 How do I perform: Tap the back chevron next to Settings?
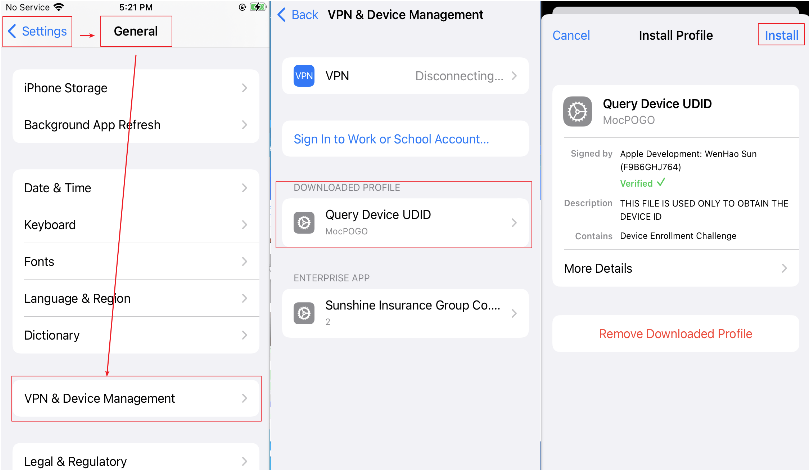(12, 31)
